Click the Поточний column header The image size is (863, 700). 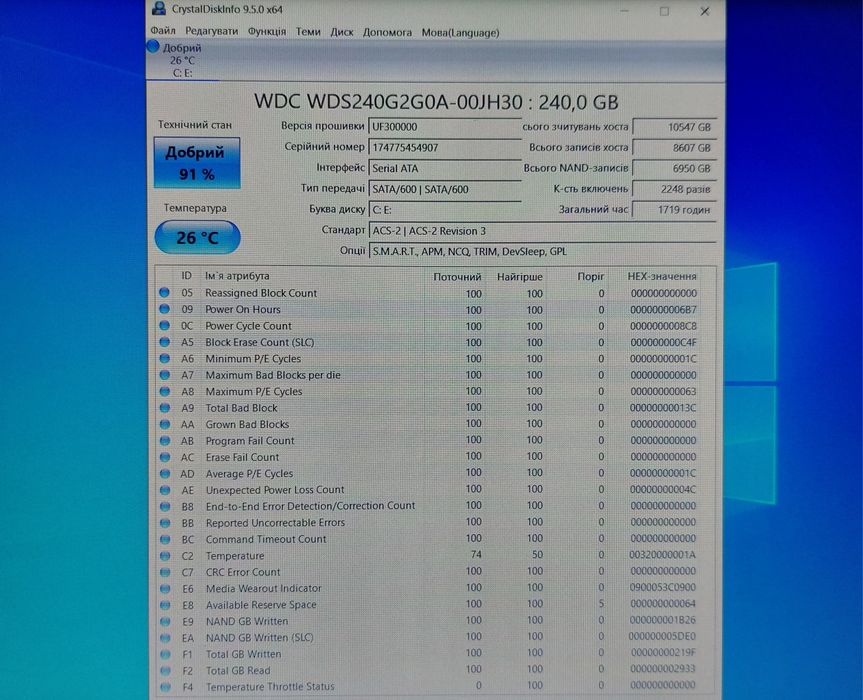[x=457, y=277]
